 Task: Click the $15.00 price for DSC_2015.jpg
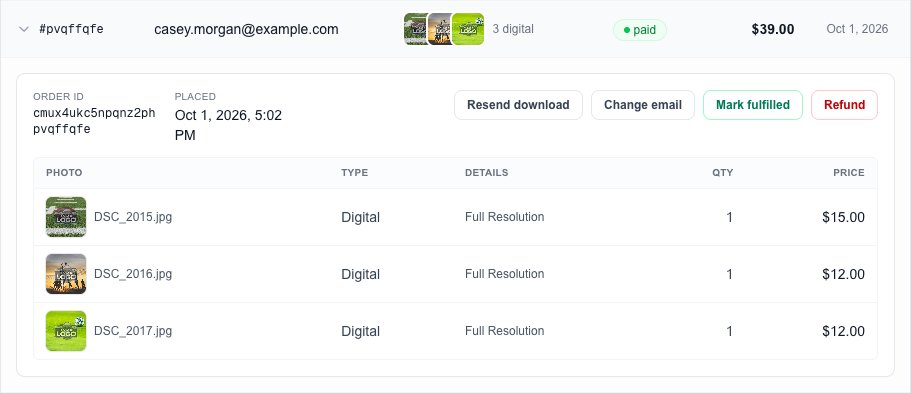click(843, 217)
